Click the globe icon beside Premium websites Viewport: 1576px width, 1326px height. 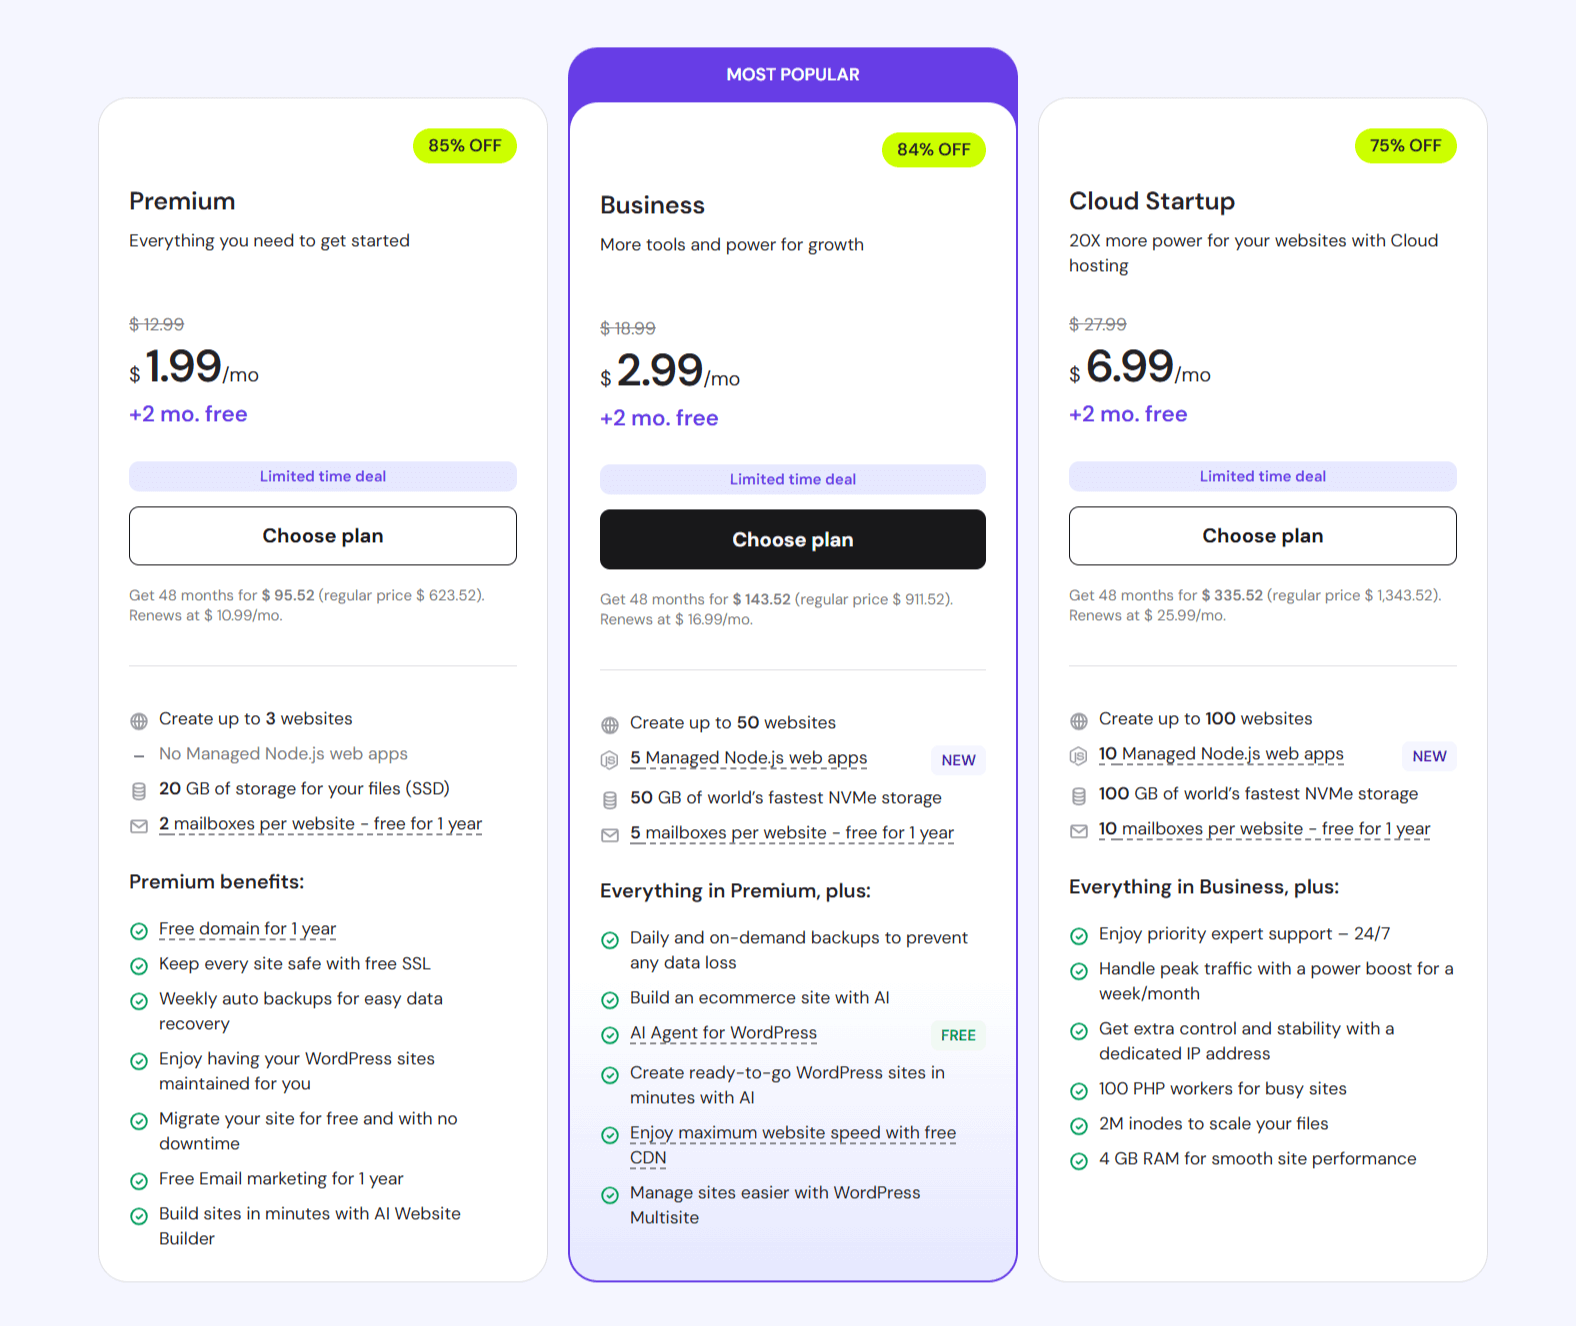click(x=139, y=719)
